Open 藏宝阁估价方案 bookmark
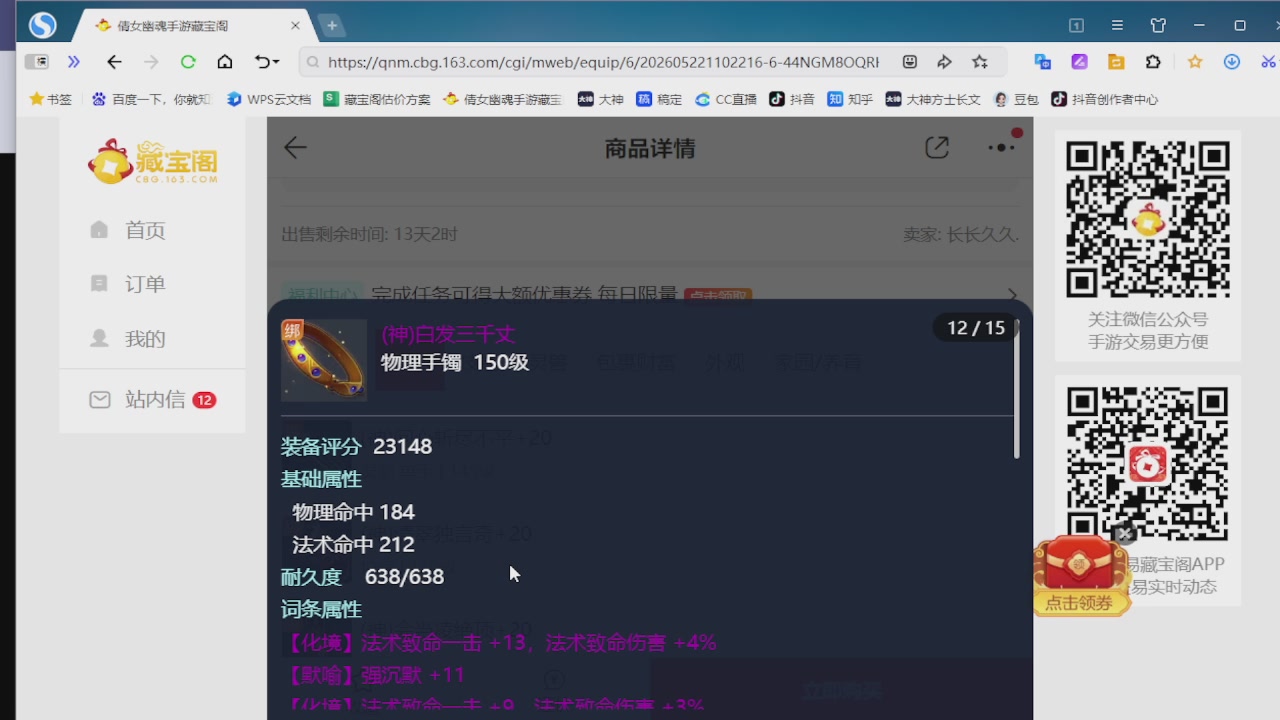Viewport: 1280px width, 720px height. [377, 99]
